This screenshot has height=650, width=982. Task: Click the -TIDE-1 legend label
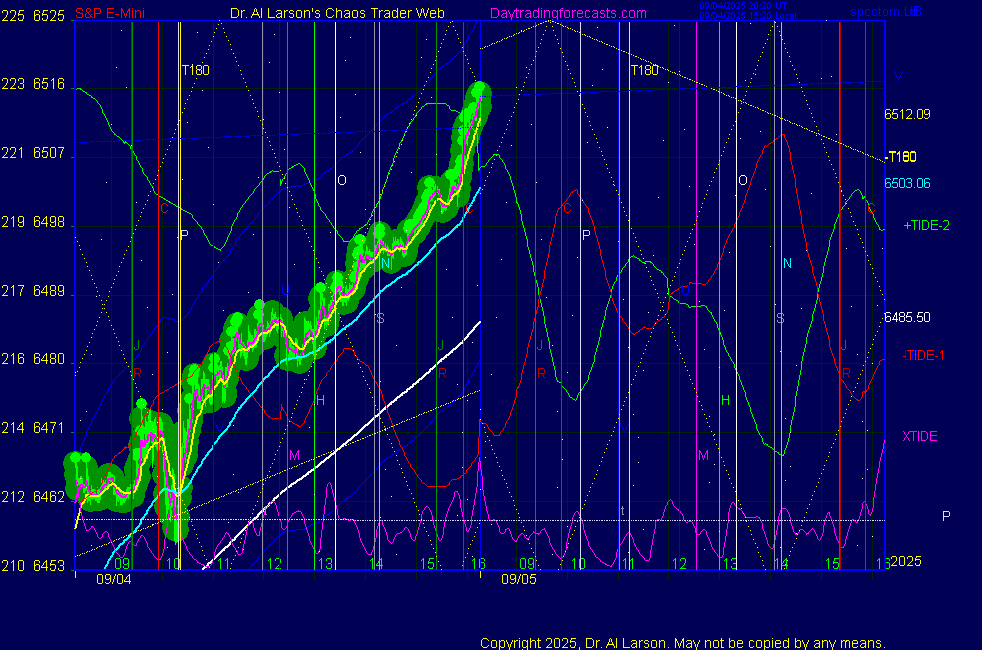(x=923, y=355)
